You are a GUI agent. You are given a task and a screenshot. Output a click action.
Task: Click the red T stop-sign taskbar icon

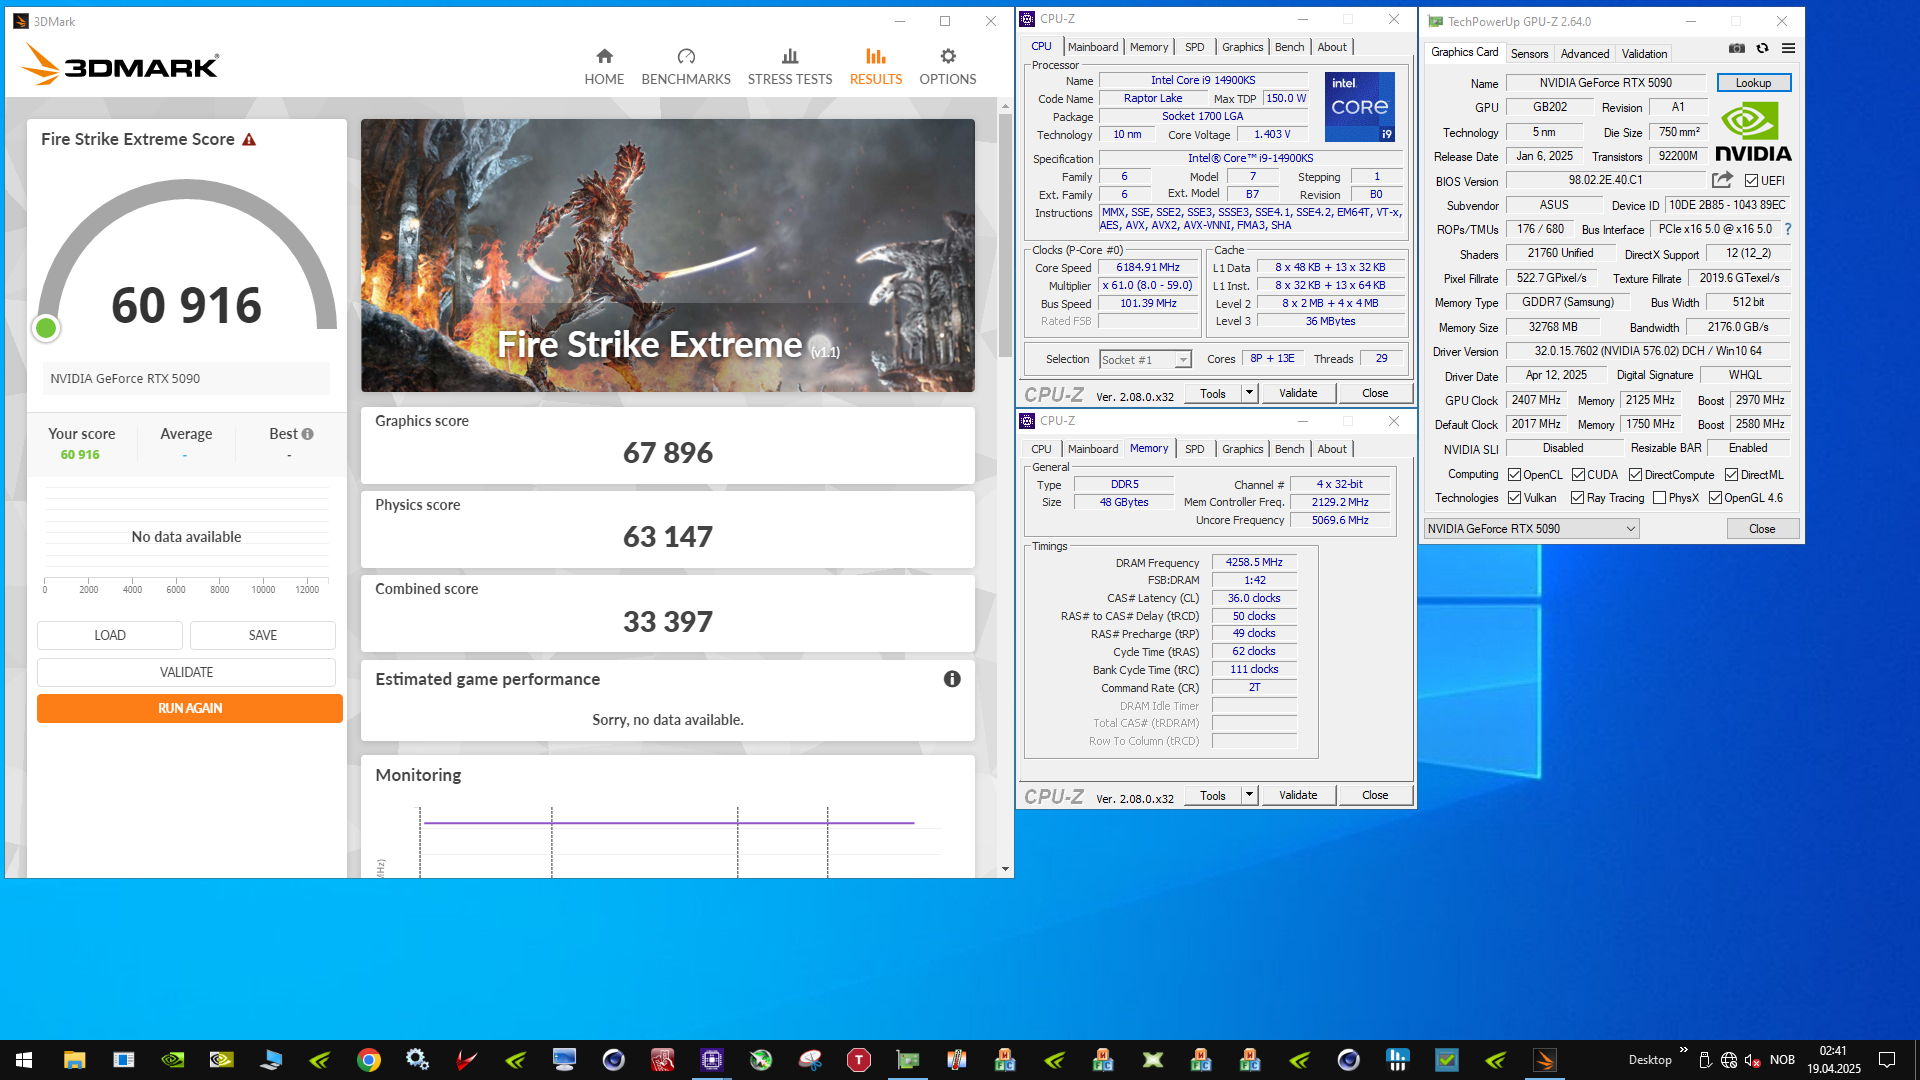click(859, 1060)
